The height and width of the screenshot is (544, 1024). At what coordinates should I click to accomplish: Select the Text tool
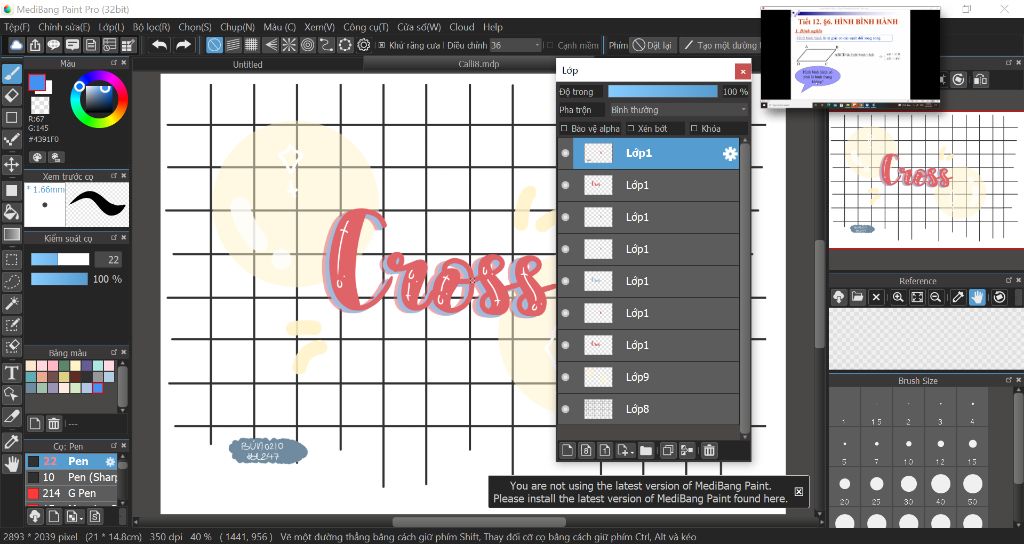pyautogui.click(x=12, y=373)
